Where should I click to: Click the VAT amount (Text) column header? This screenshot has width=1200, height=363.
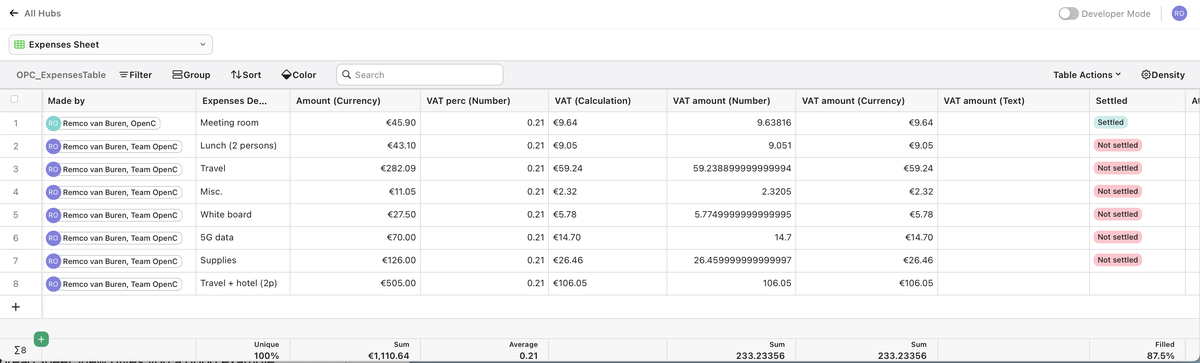point(1013,100)
